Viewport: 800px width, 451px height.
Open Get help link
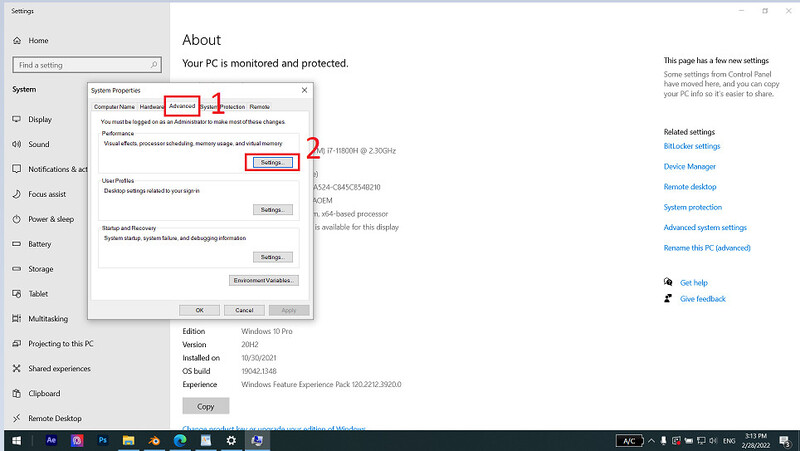693,283
